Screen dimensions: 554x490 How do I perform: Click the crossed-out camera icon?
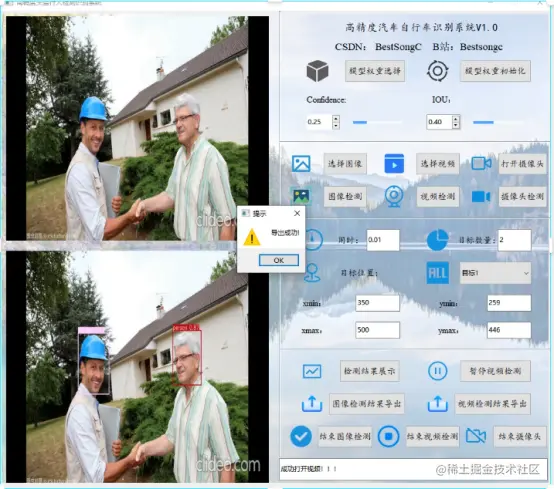476,436
